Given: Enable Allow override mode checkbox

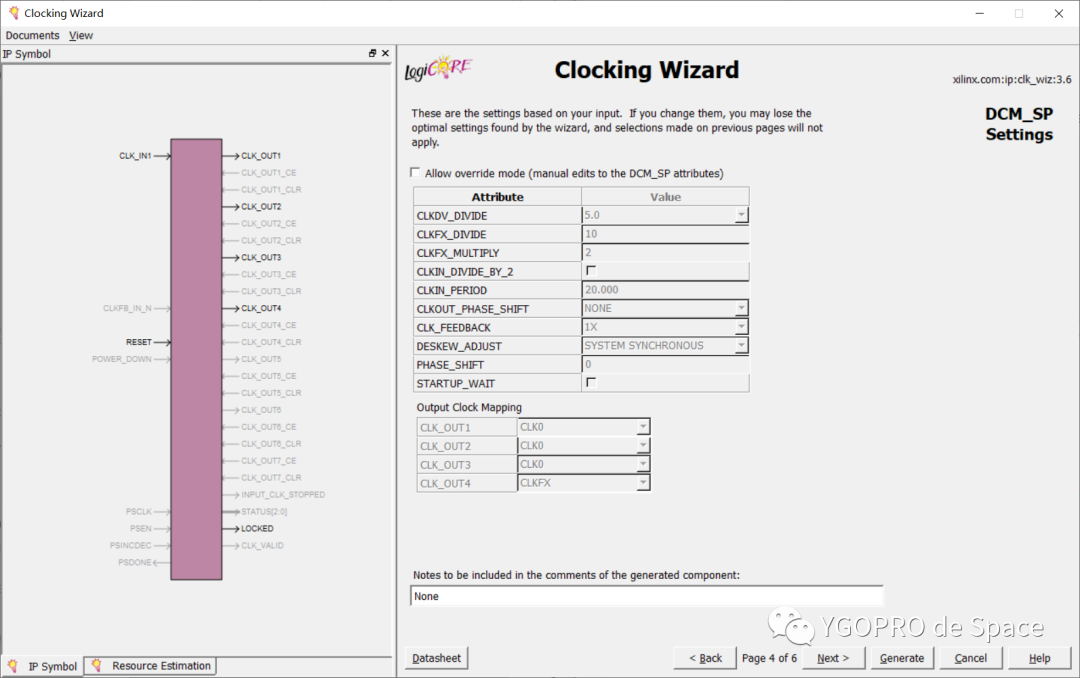Looking at the screenshot, I should point(415,172).
